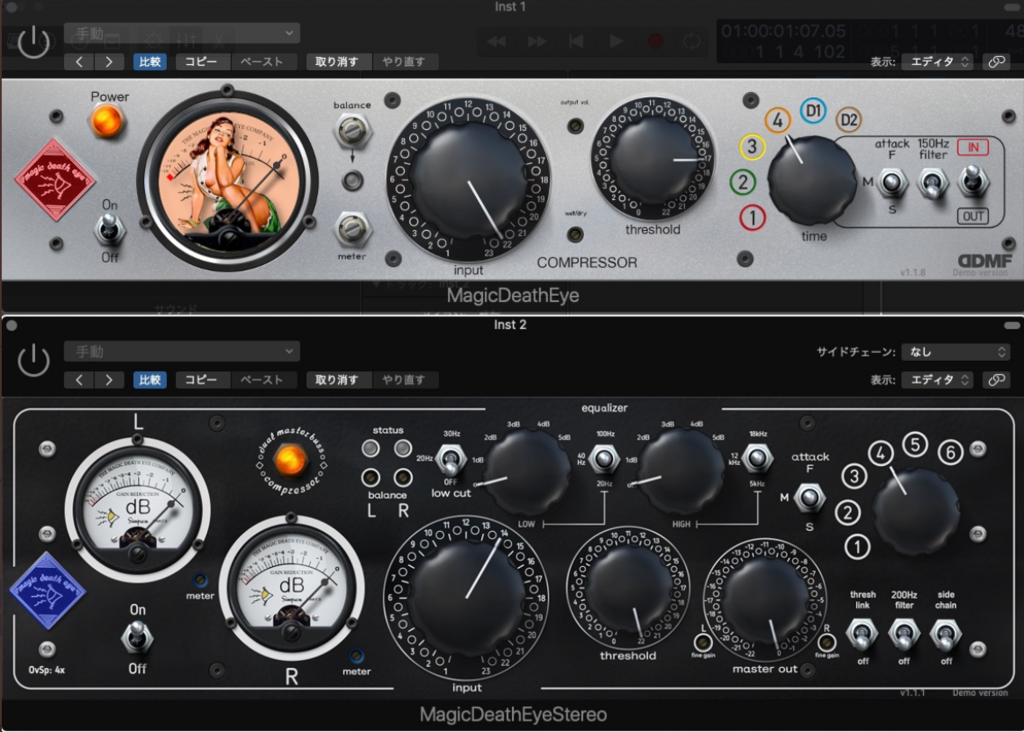Click OvSp: 4x oversampling label
1024x732 pixels.
pos(46,669)
